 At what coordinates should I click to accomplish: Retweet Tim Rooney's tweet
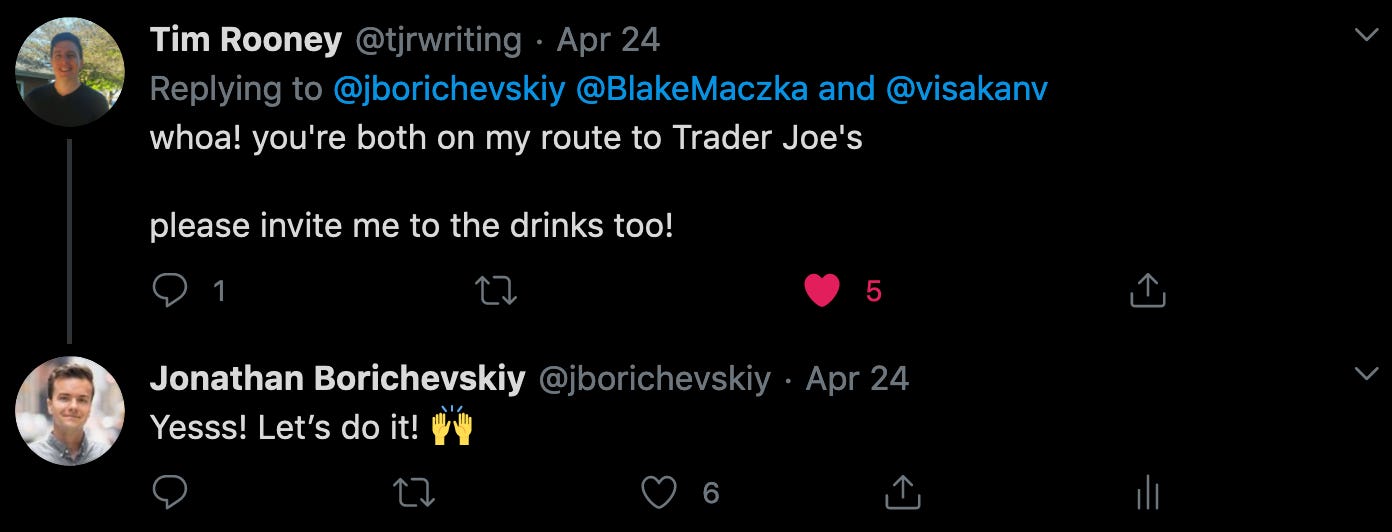(495, 291)
